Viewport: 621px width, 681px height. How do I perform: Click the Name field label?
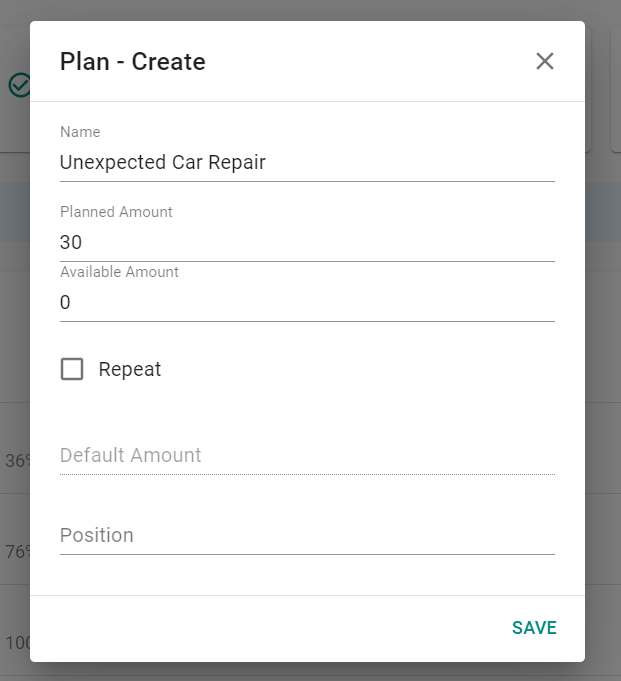click(x=80, y=132)
